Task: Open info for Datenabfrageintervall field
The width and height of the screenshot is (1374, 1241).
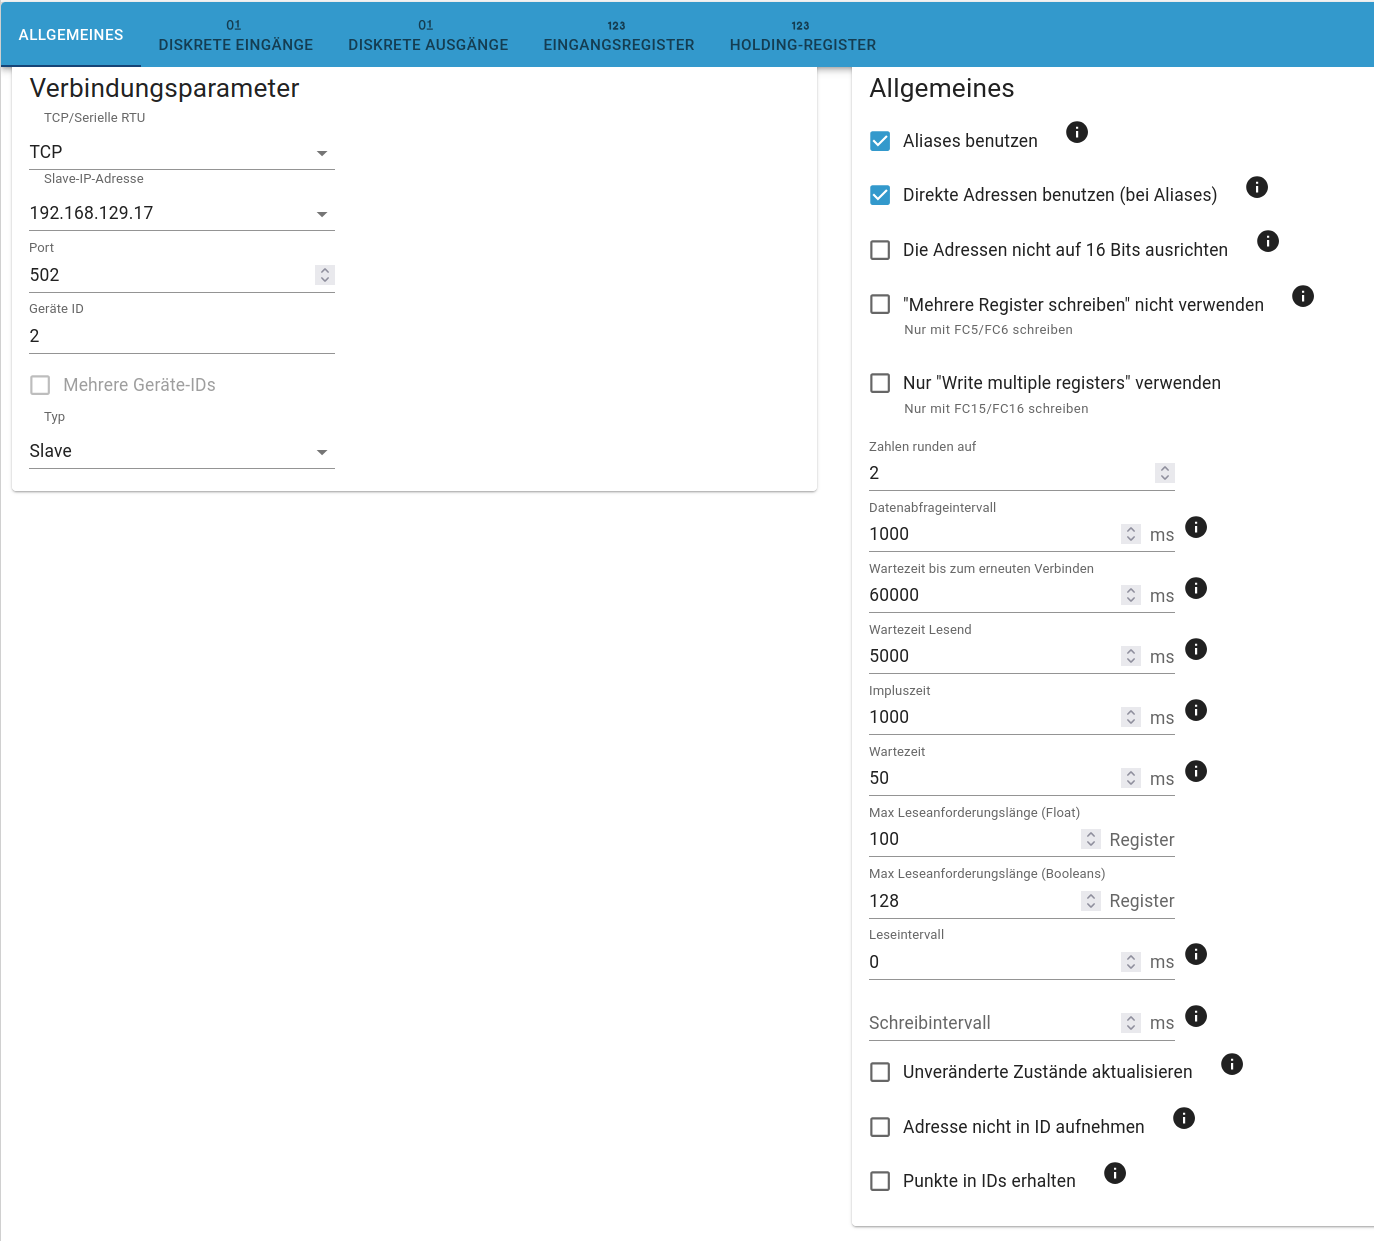Action: [x=1195, y=527]
